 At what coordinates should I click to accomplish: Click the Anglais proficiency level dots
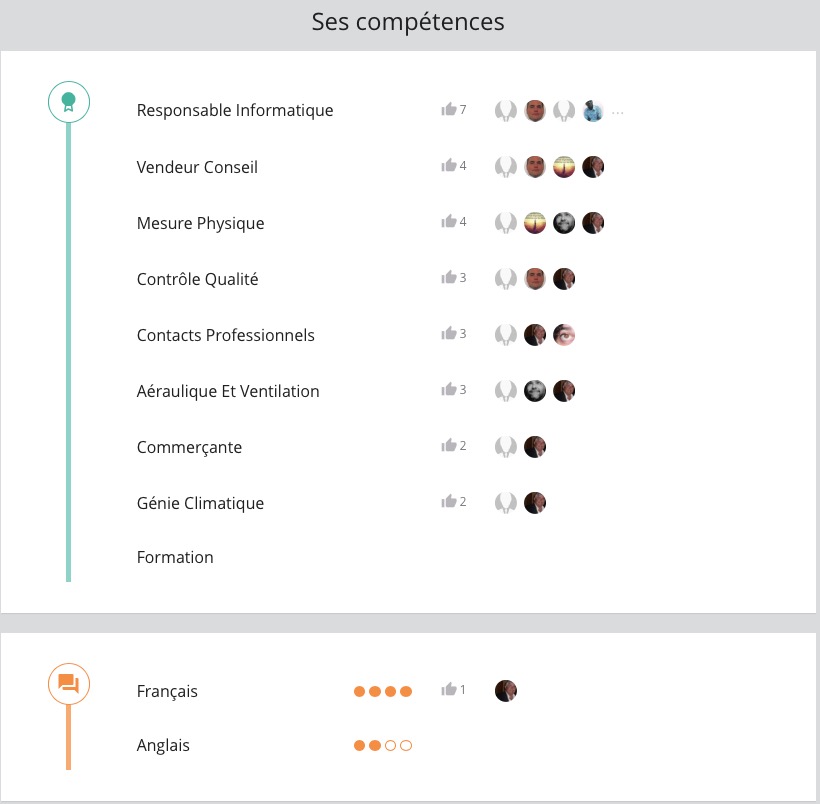pos(383,745)
